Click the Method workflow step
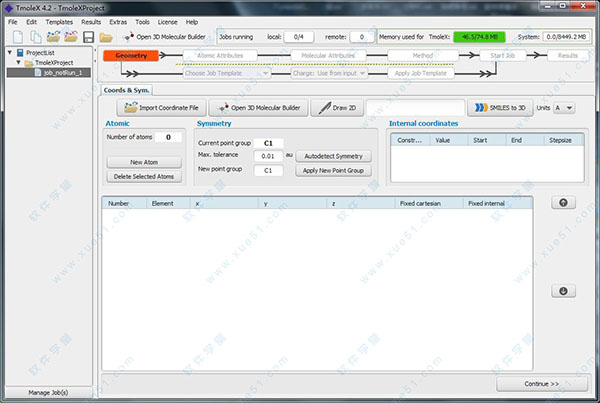 pyautogui.click(x=423, y=55)
